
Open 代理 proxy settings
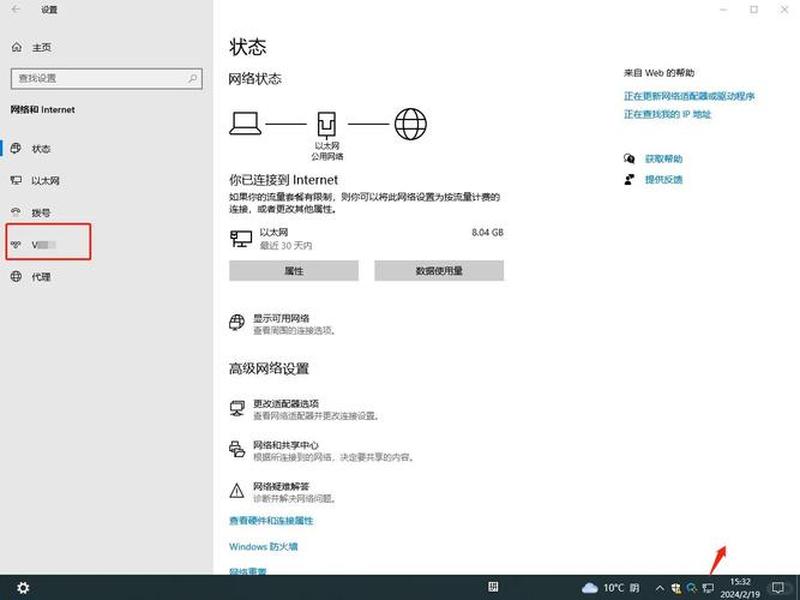[41, 277]
